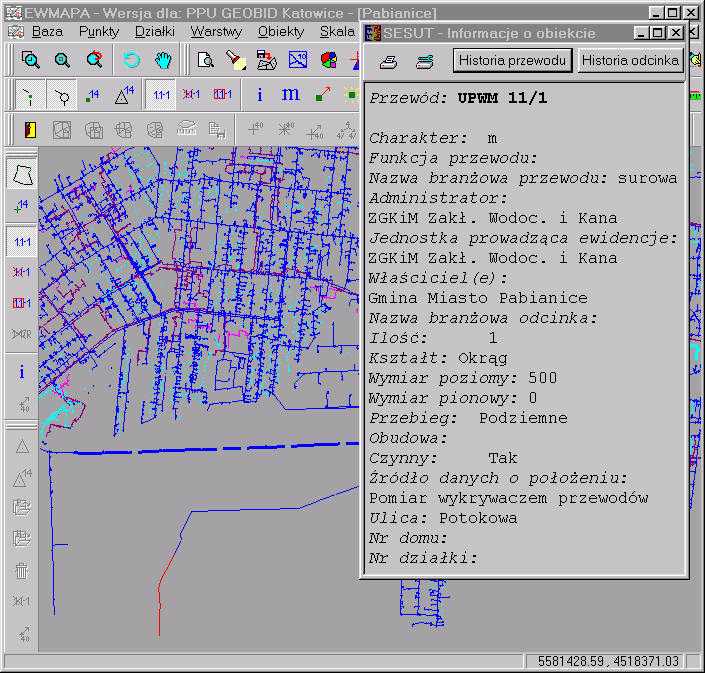Select the polygon tool in the left sidebar
This screenshot has height=673, width=705.
coord(22,173)
